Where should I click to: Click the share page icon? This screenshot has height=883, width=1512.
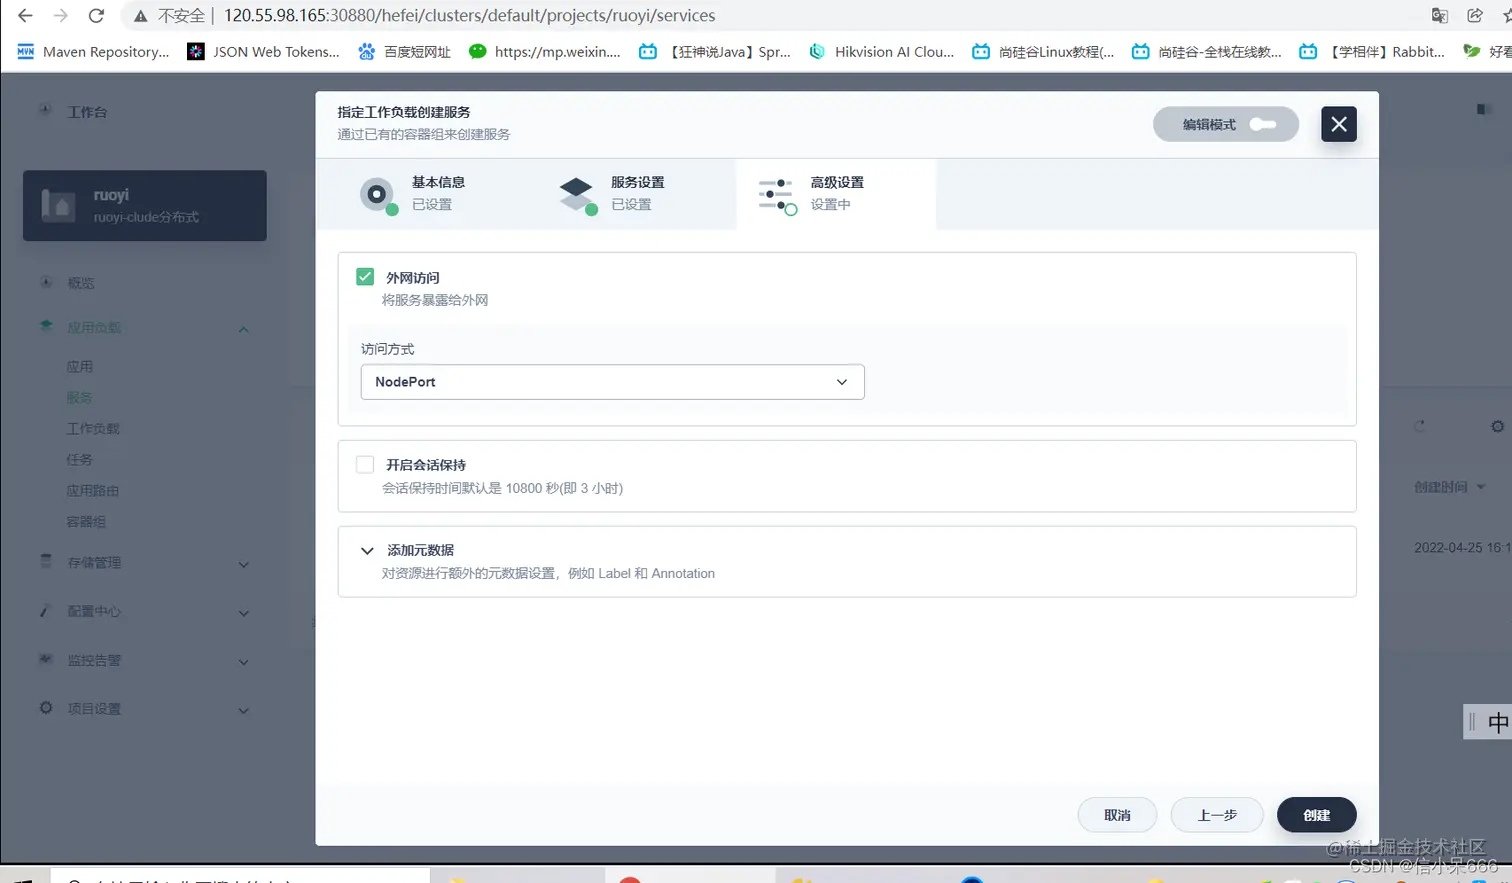1475,15
